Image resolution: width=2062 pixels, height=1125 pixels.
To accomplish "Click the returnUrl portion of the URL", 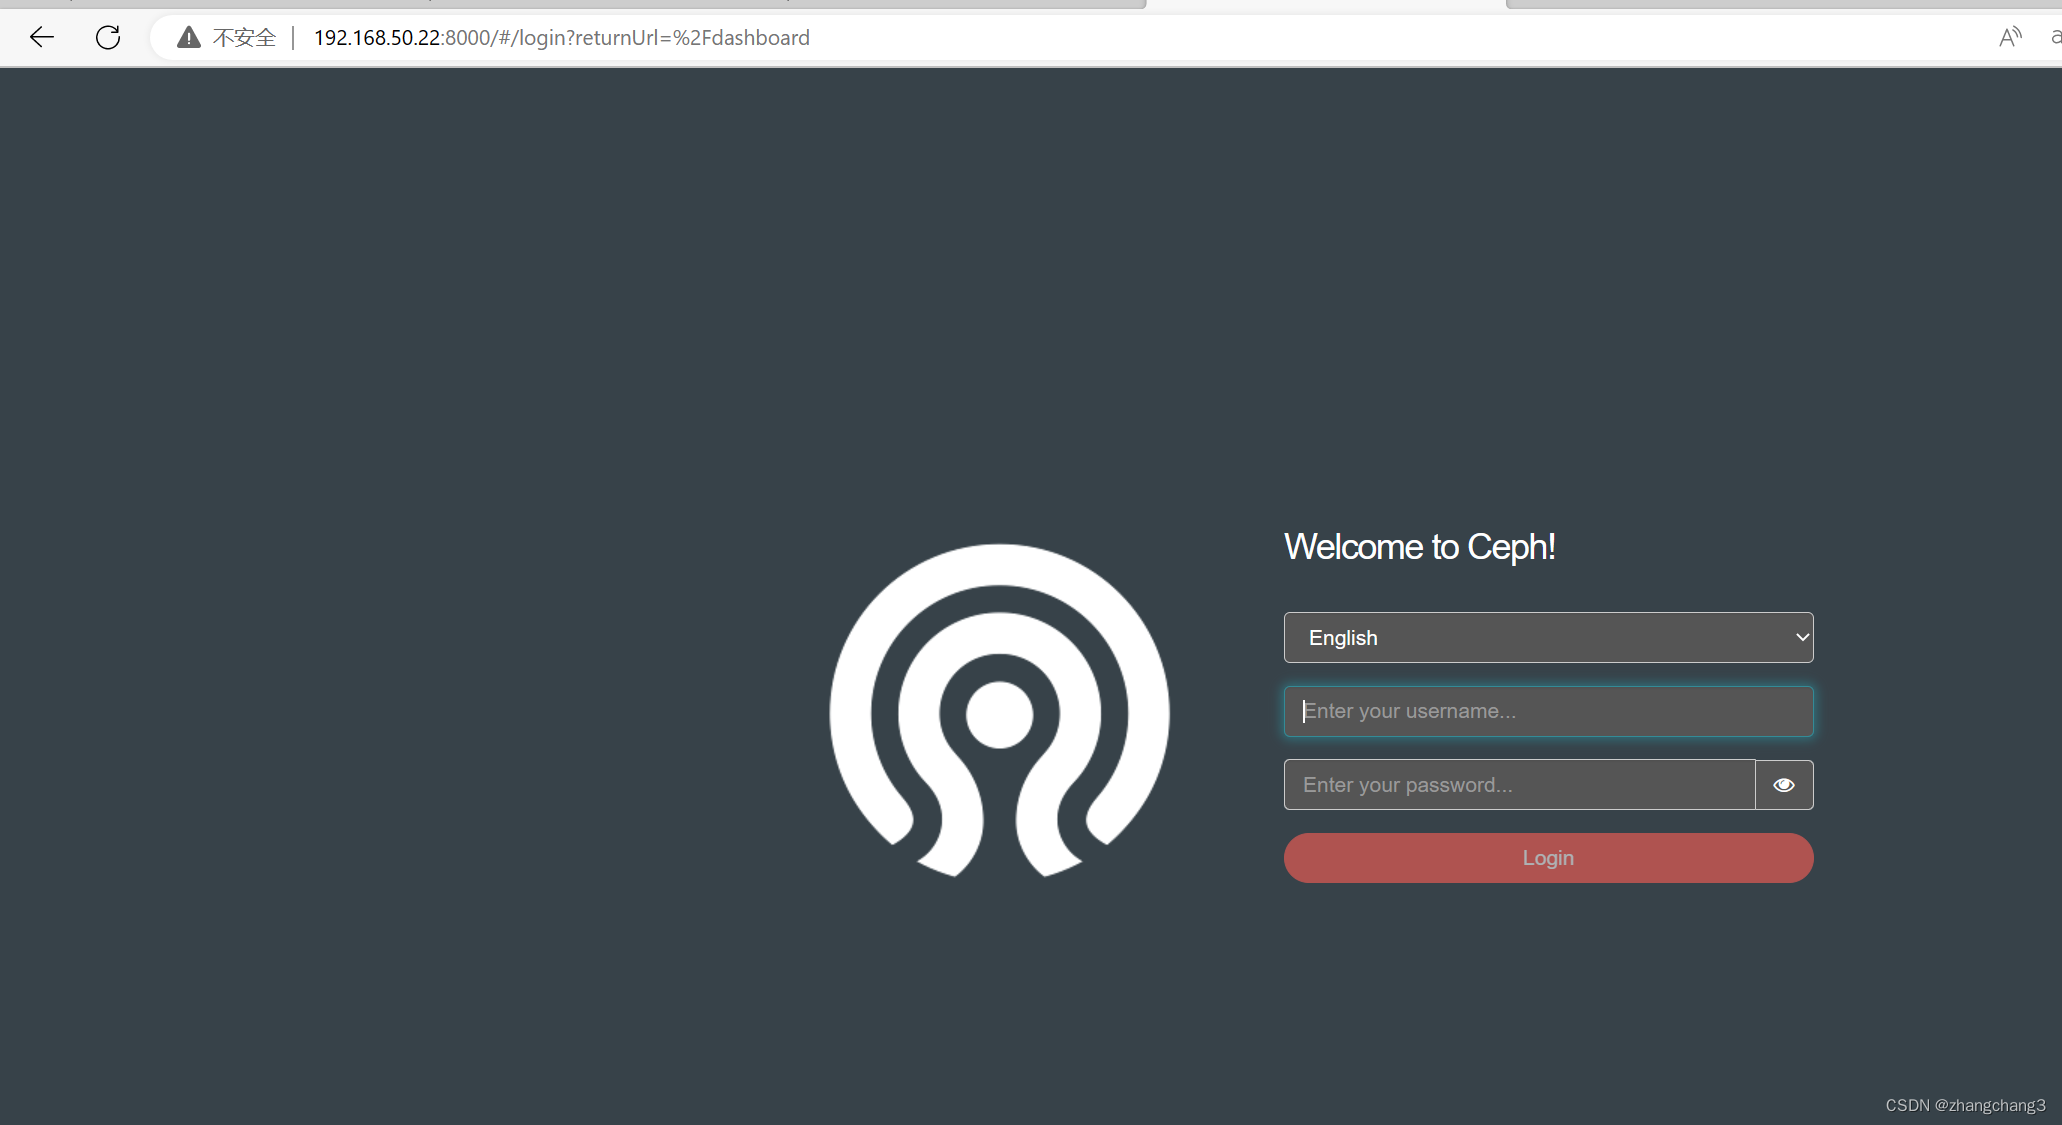I will 620,38.
